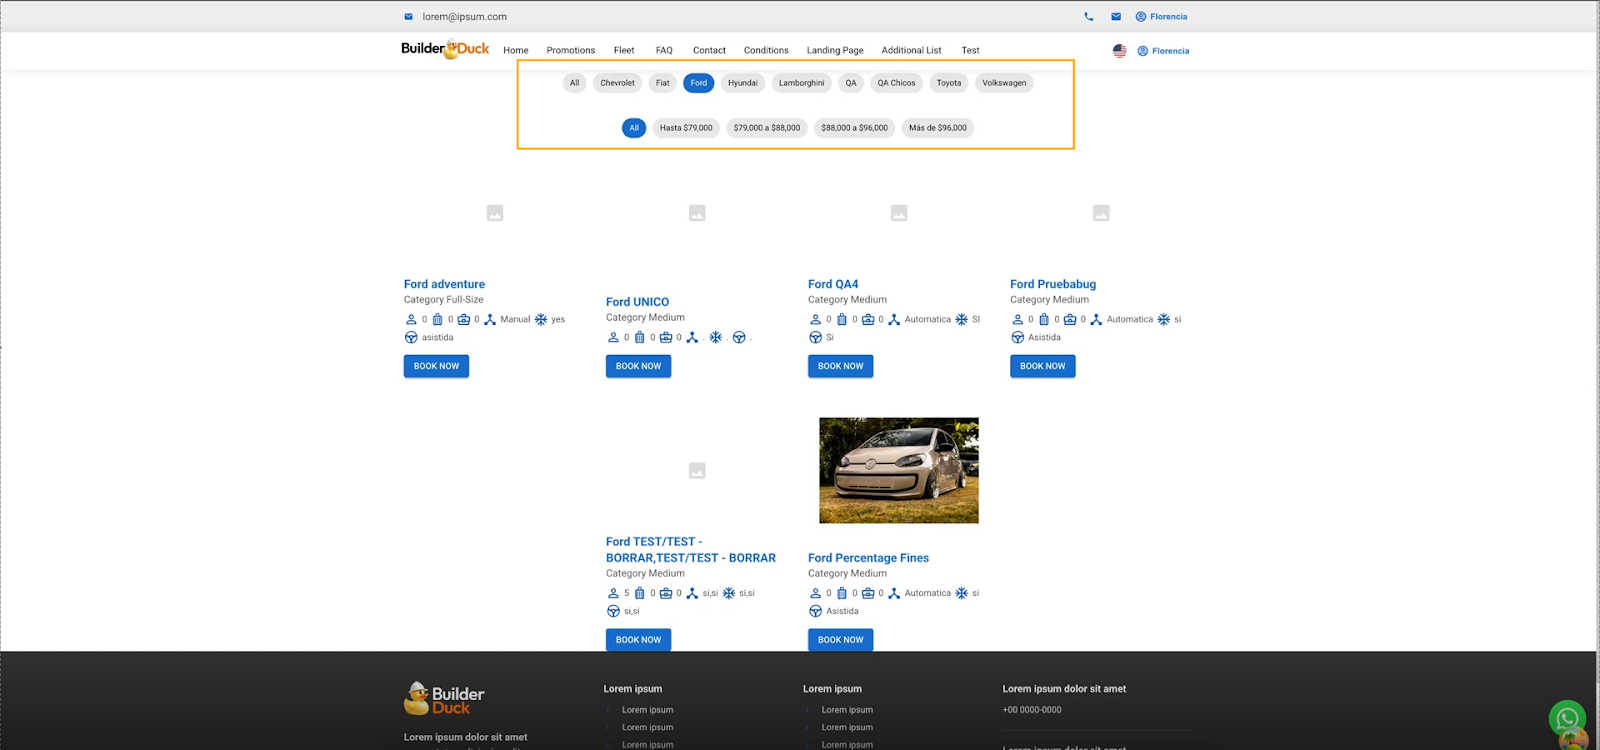Select the Chevrolet brand filter chip
This screenshot has width=1600, height=750.
pos(617,83)
